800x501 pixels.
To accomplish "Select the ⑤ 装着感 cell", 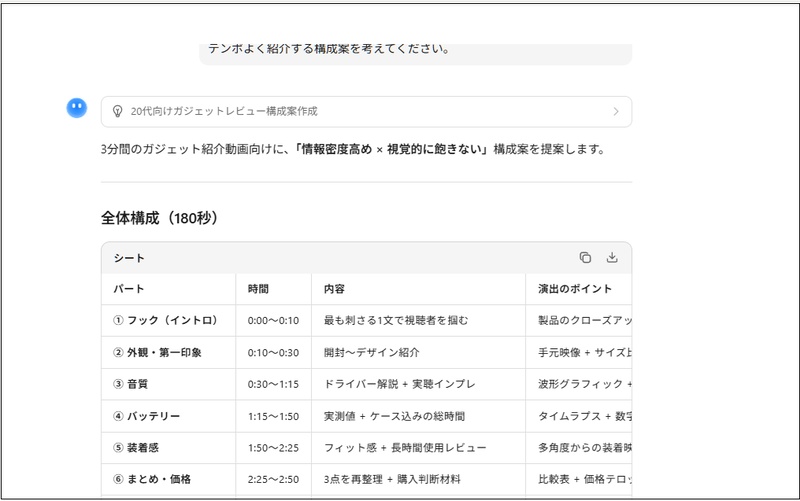I will click(168, 448).
